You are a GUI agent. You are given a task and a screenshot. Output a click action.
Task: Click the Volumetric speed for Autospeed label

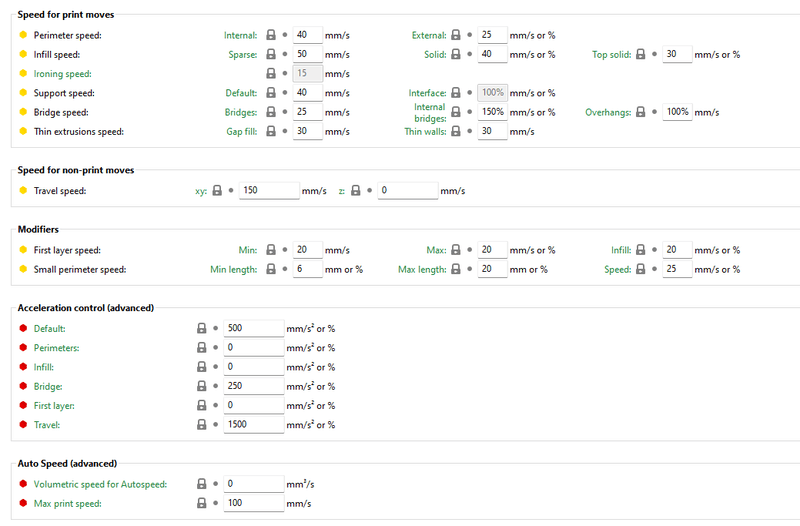100,484
